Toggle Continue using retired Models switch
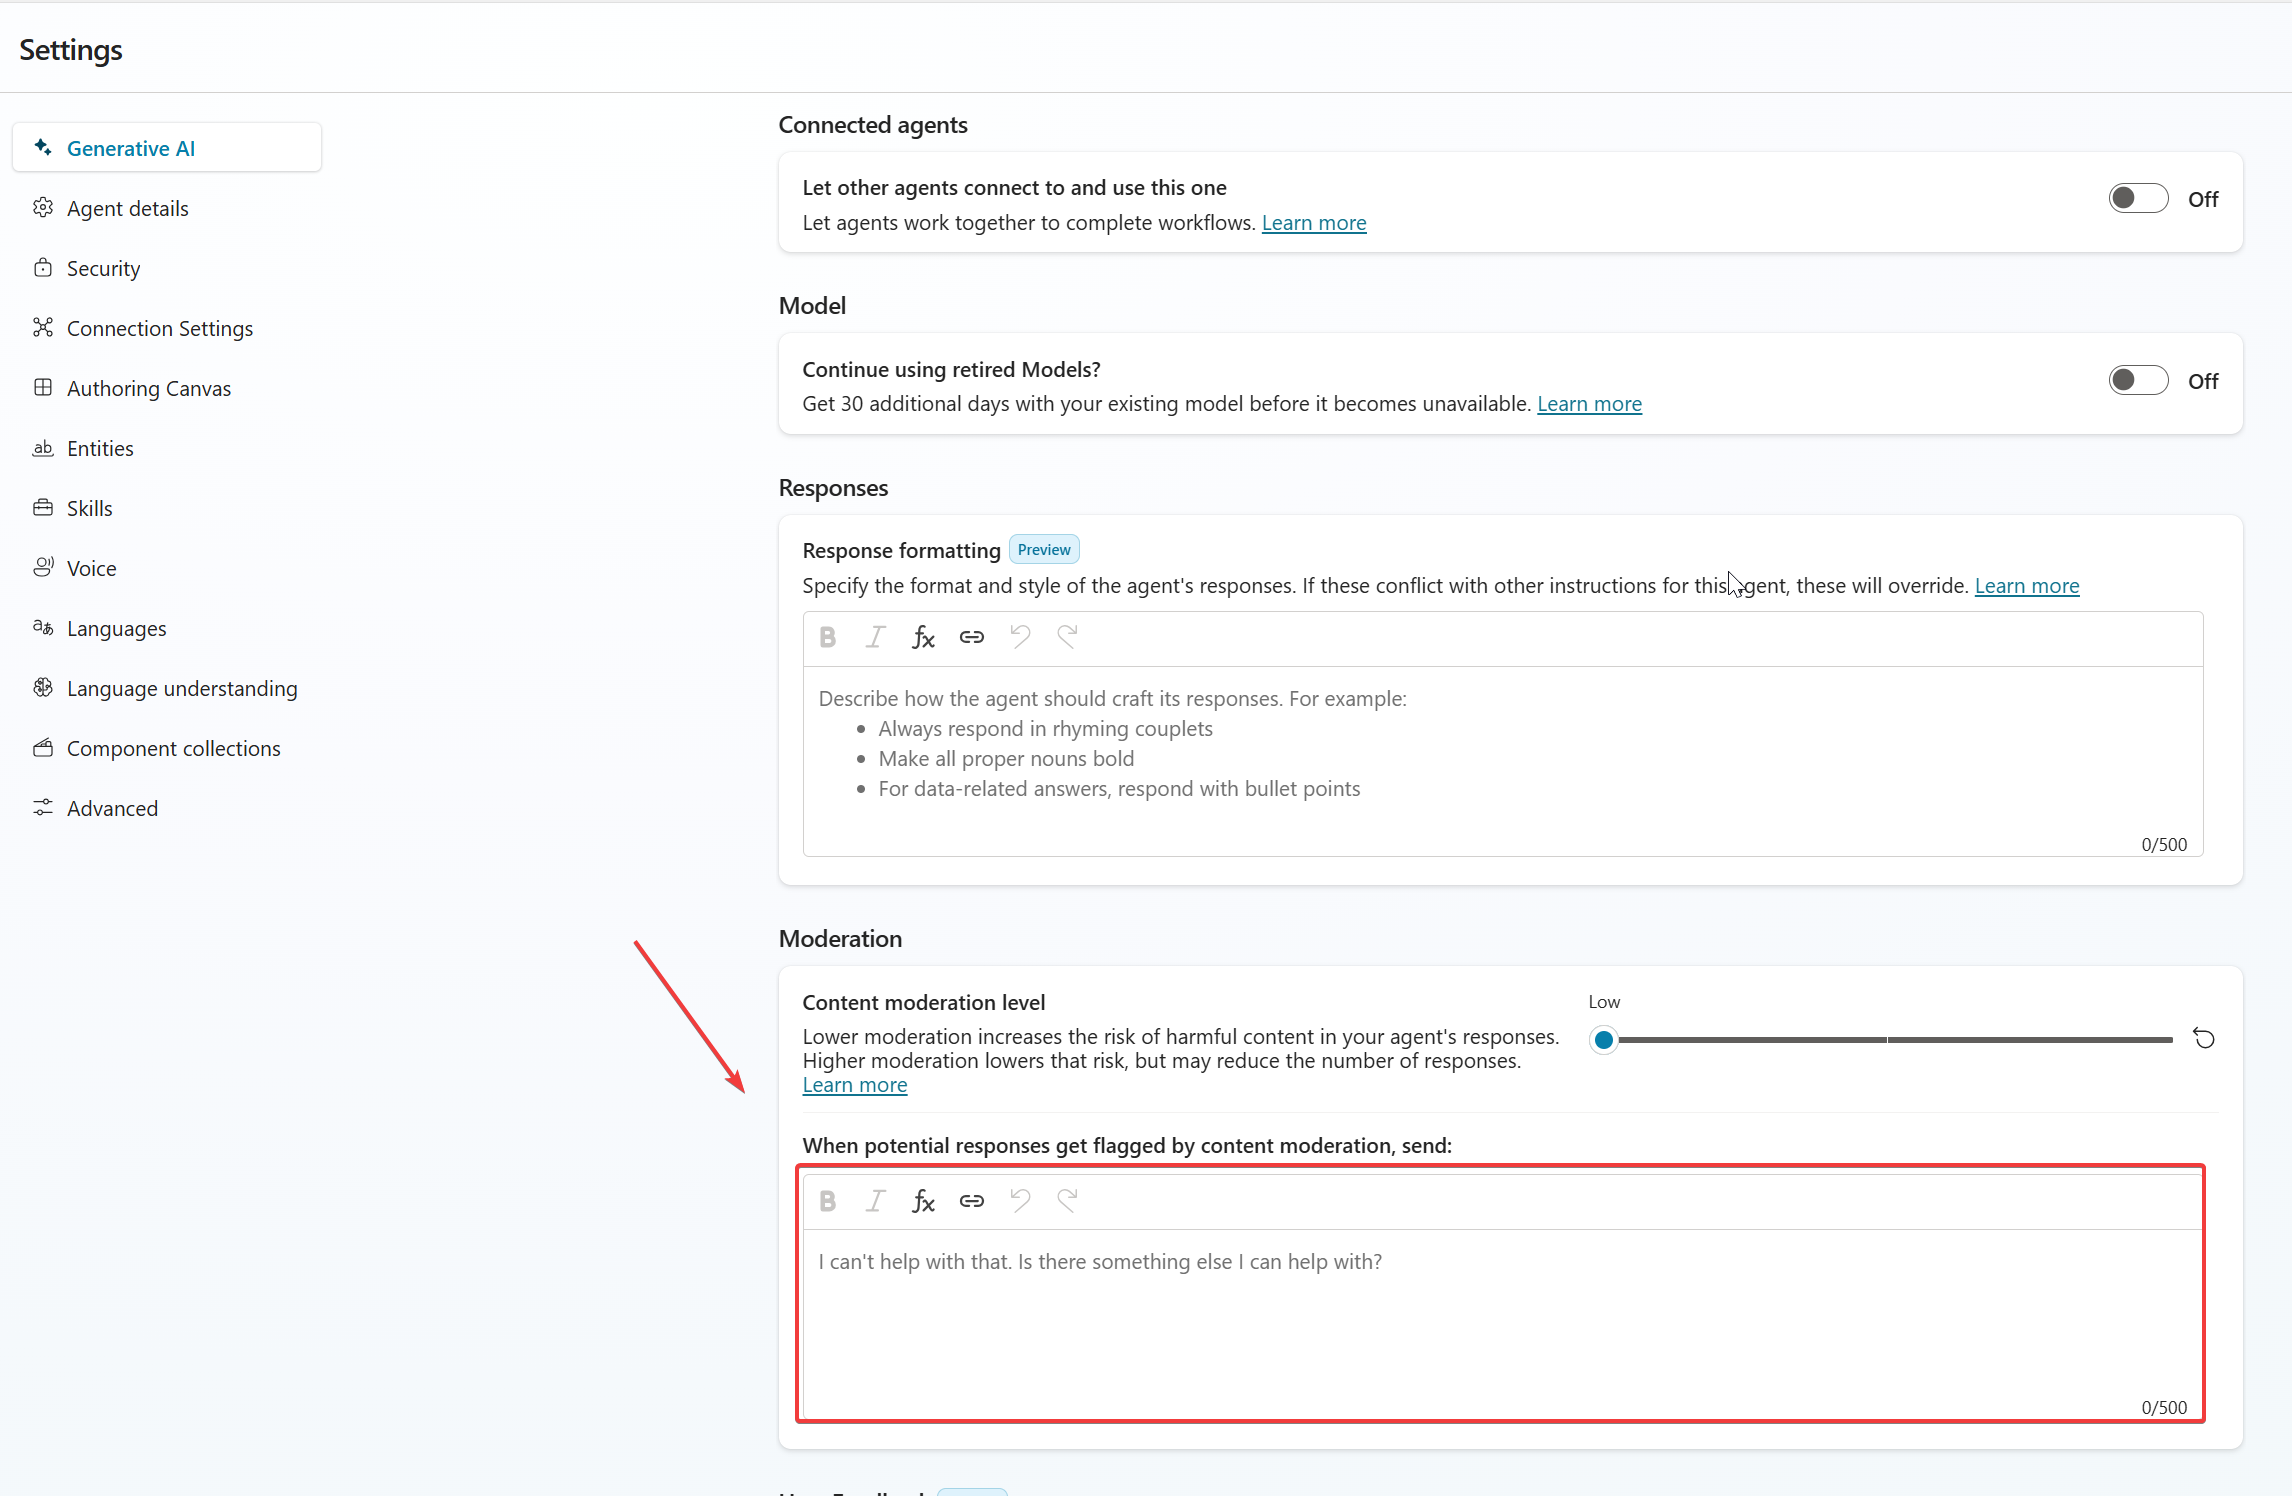The image size is (2292, 1496). click(2138, 381)
